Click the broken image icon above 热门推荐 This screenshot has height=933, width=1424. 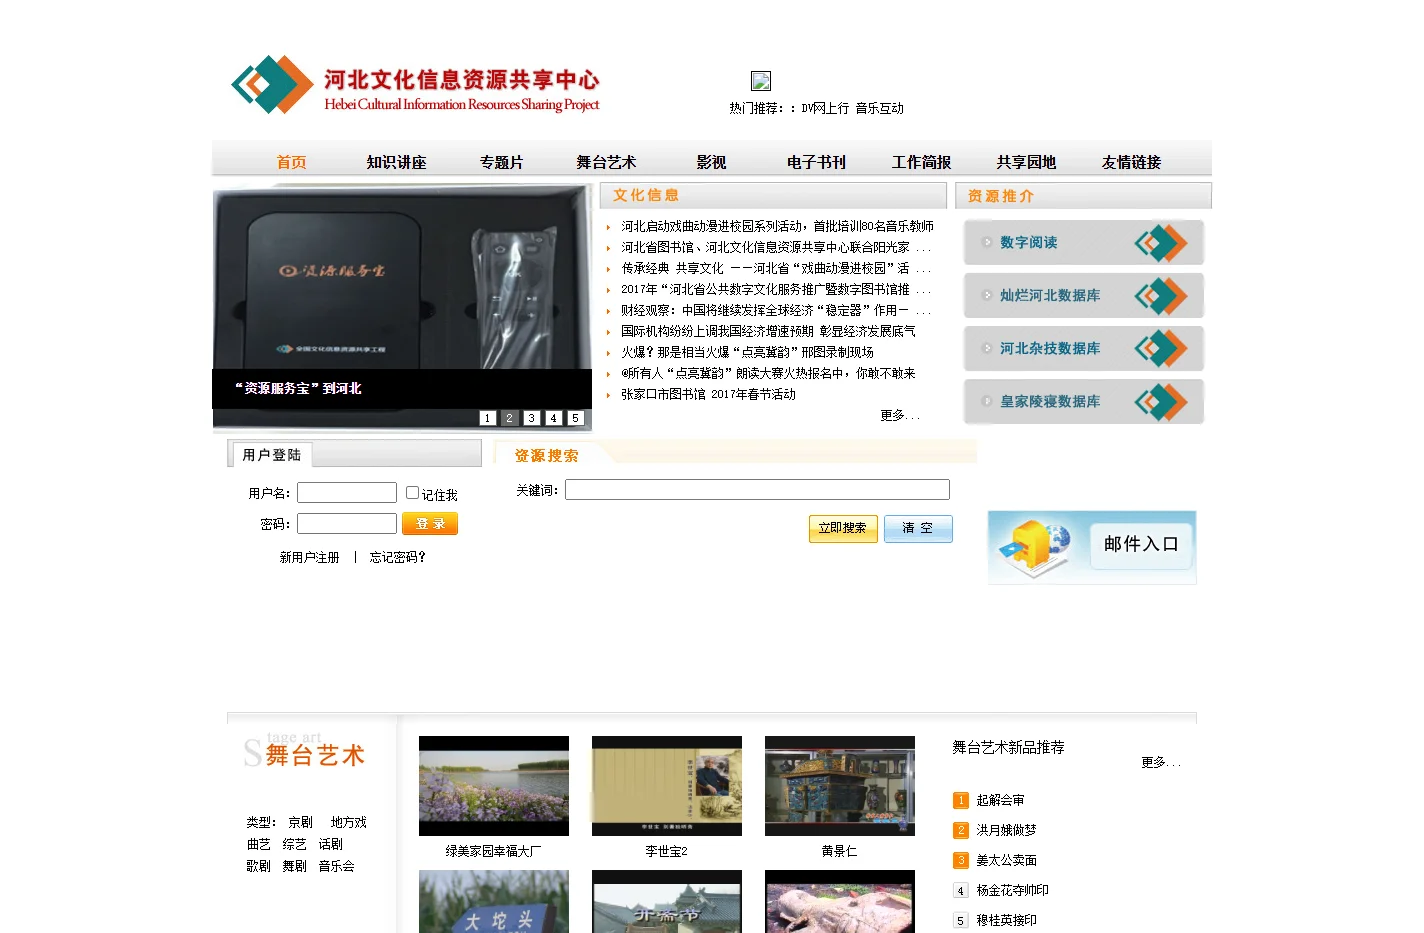tap(761, 81)
